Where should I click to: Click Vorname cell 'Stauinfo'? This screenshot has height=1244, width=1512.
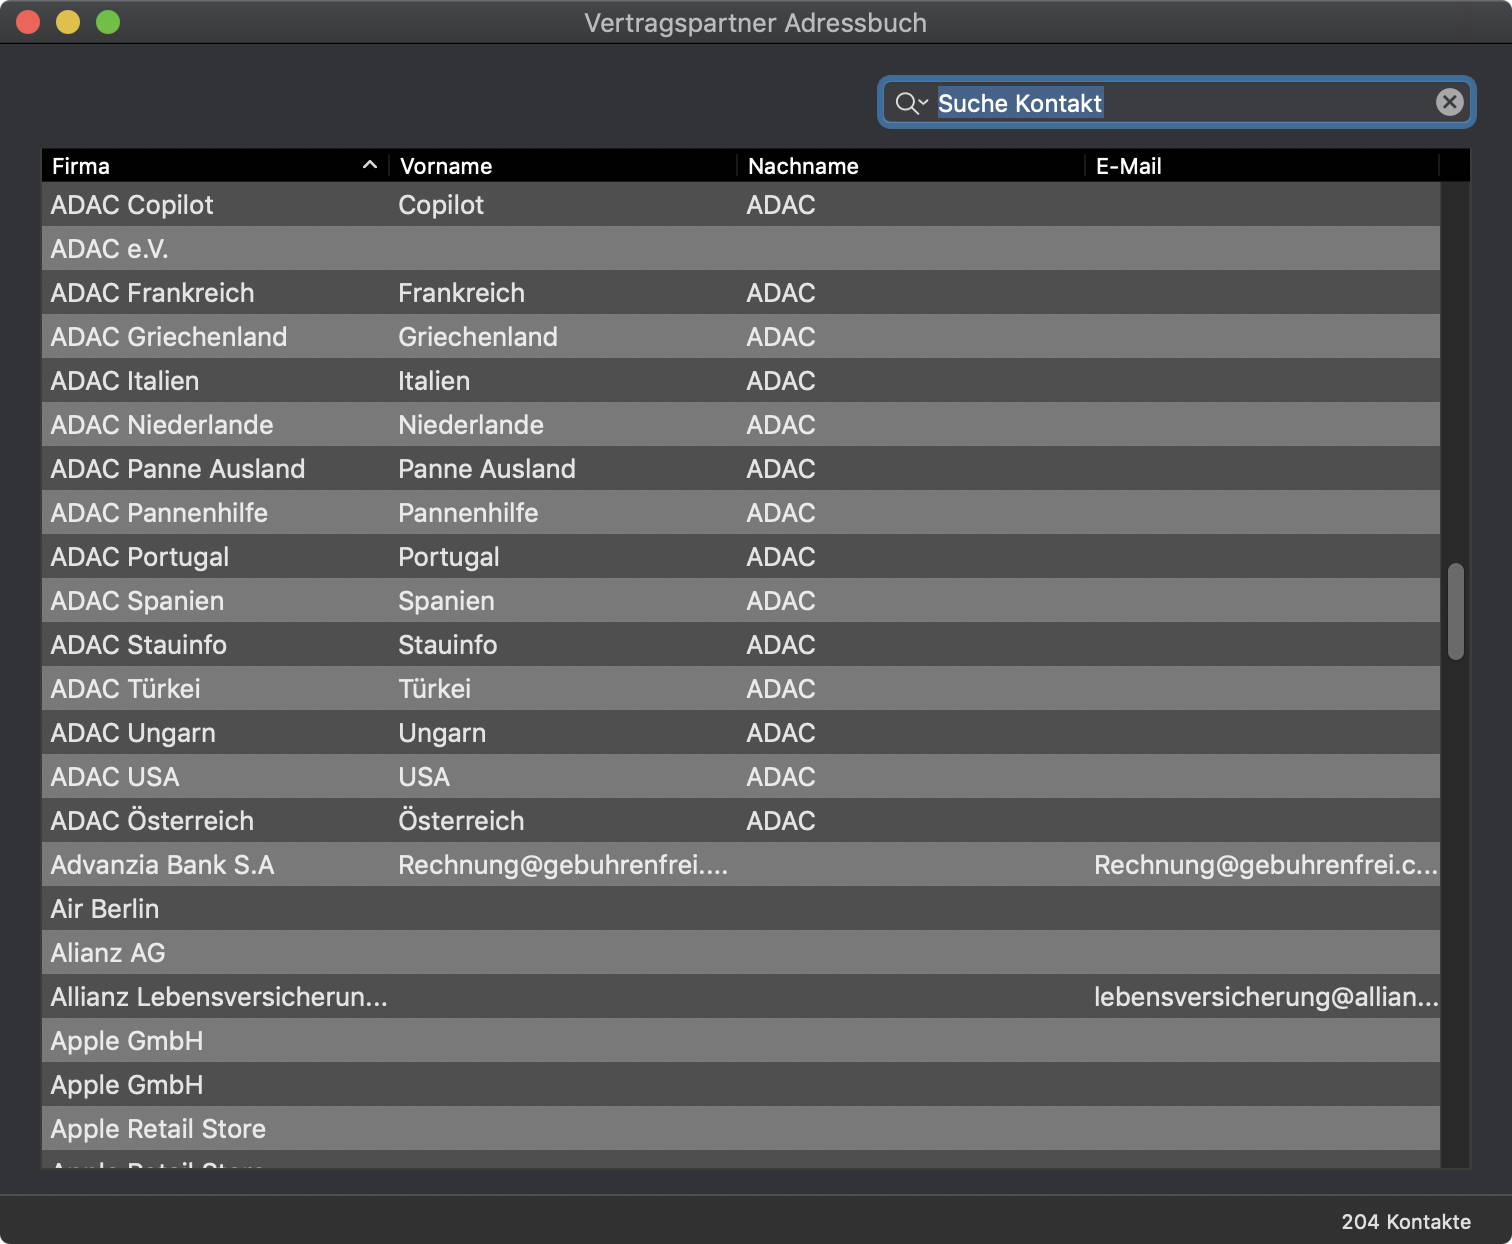[447, 645]
